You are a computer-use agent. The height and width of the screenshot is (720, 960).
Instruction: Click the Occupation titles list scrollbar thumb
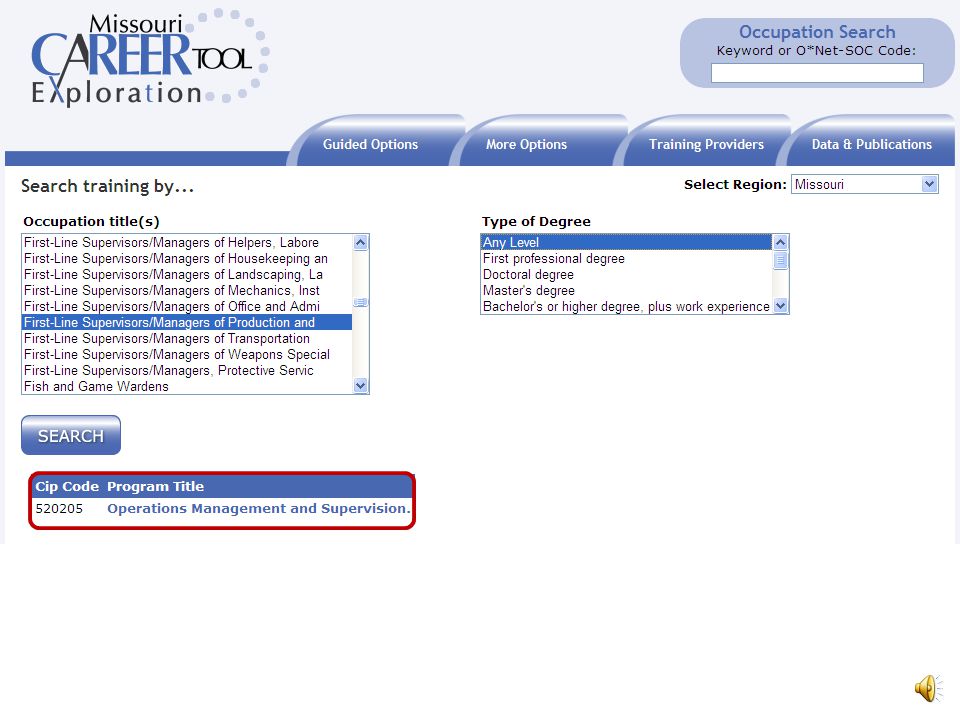pyautogui.click(x=361, y=302)
